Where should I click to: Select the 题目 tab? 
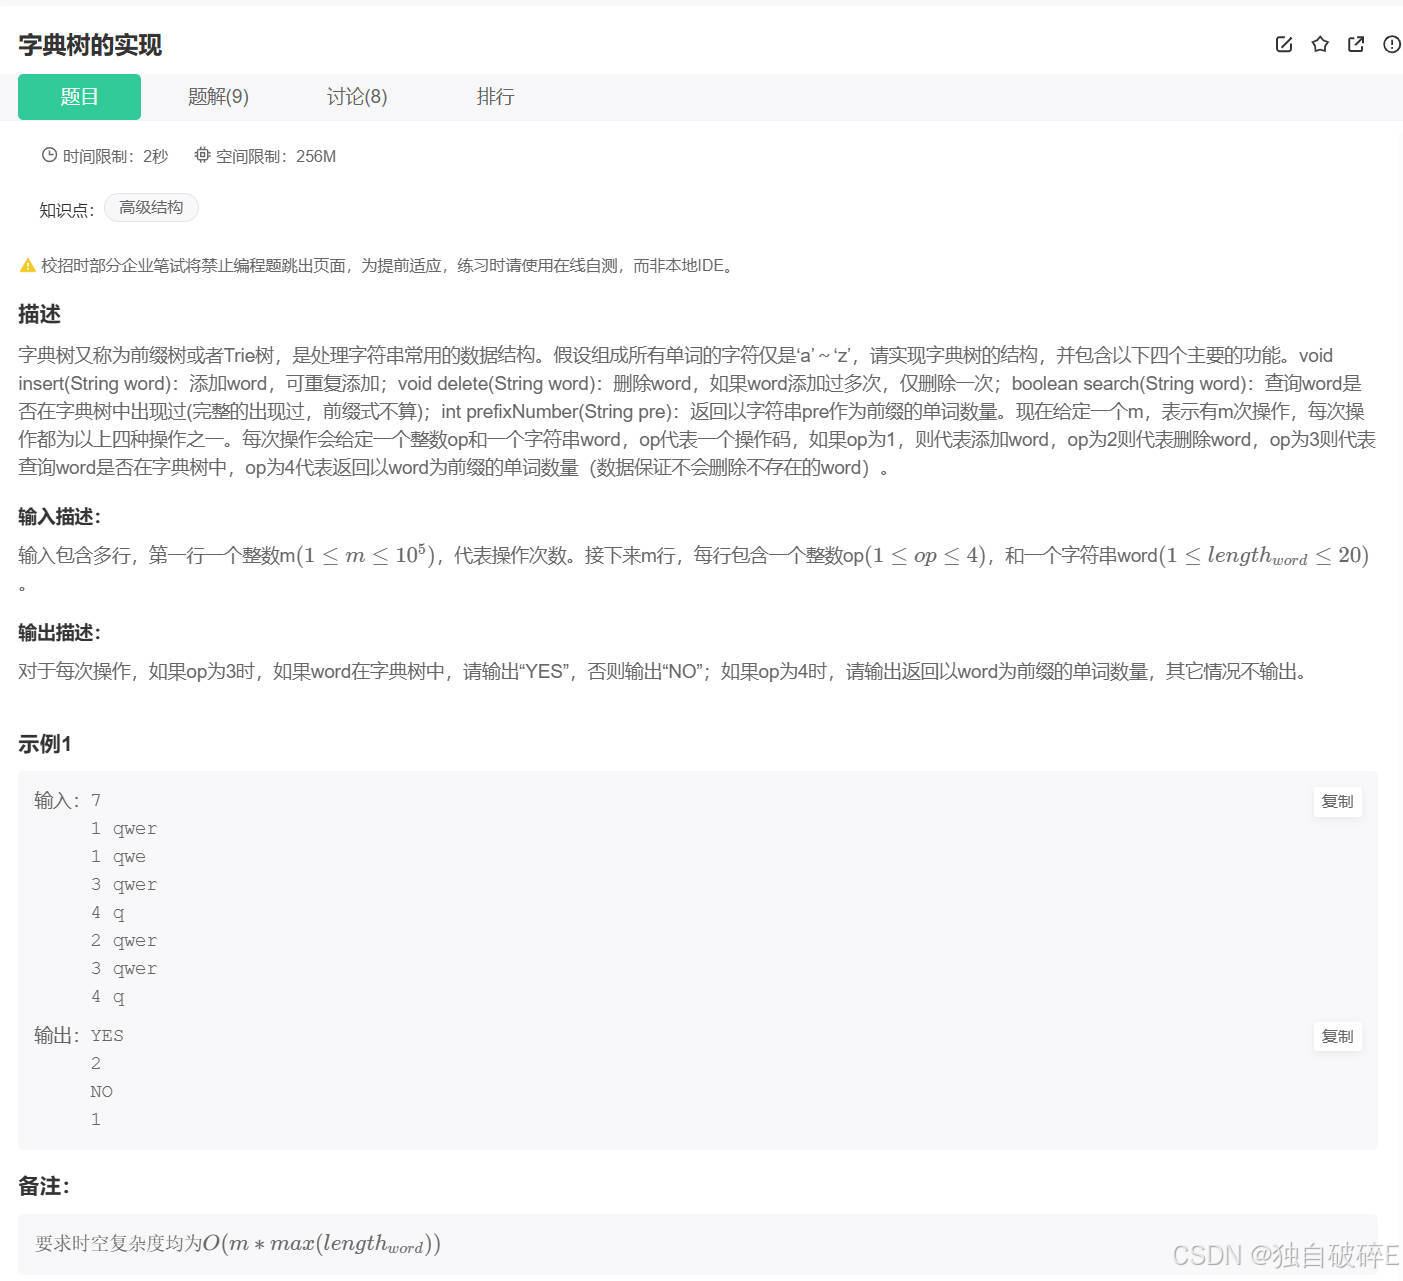(x=79, y=96)
